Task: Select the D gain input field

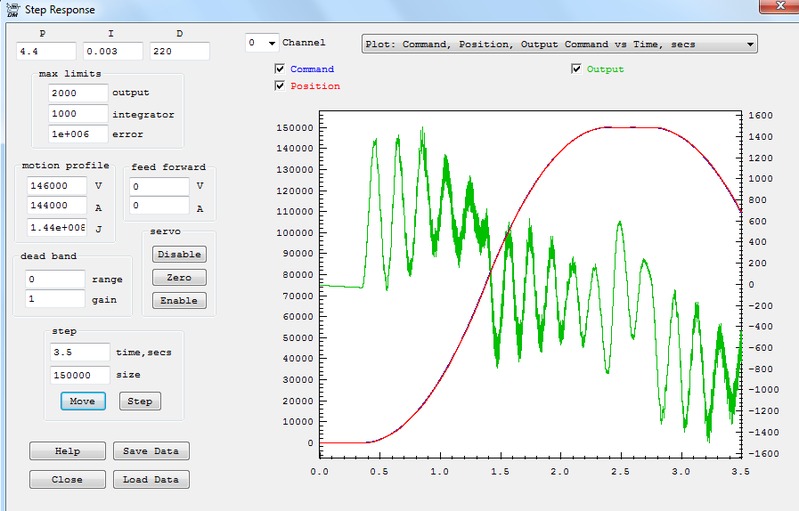Action: coord(180,51)
